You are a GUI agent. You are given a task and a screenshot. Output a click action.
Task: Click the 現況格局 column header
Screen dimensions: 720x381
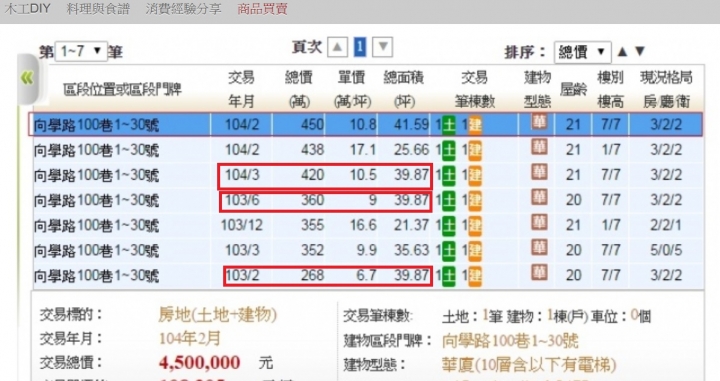666,89
